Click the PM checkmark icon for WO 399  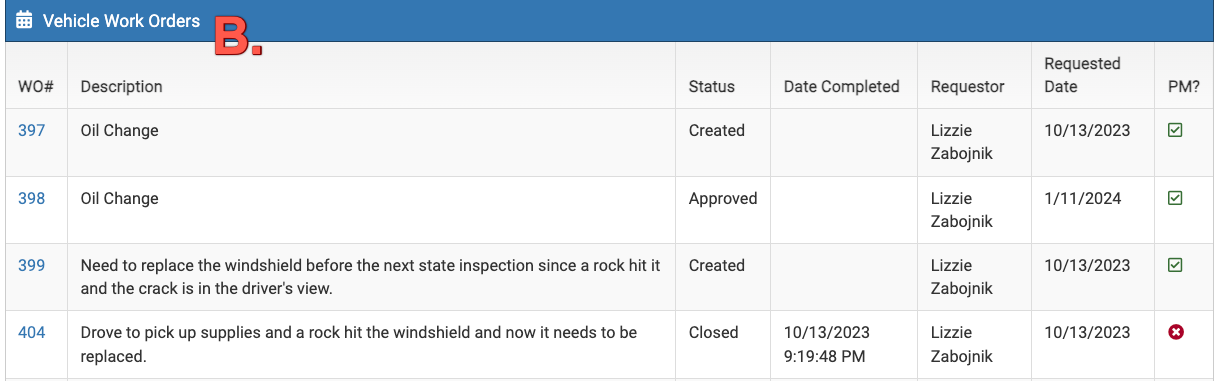click(x=1176, y=265)
